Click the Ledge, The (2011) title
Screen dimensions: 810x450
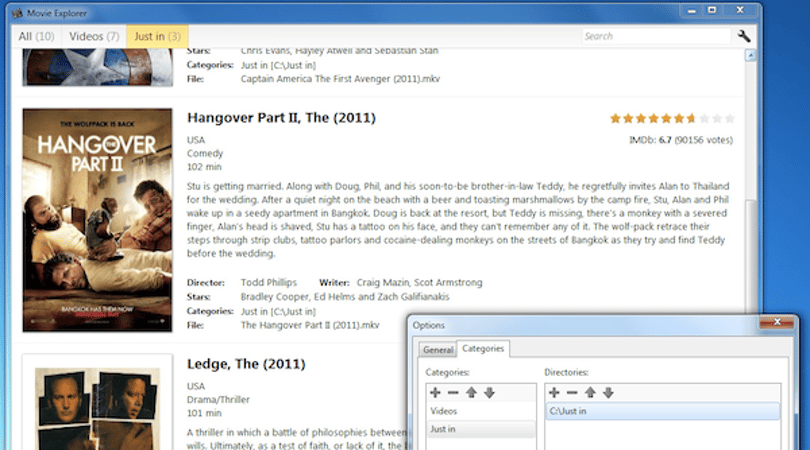tap(246, 364)
